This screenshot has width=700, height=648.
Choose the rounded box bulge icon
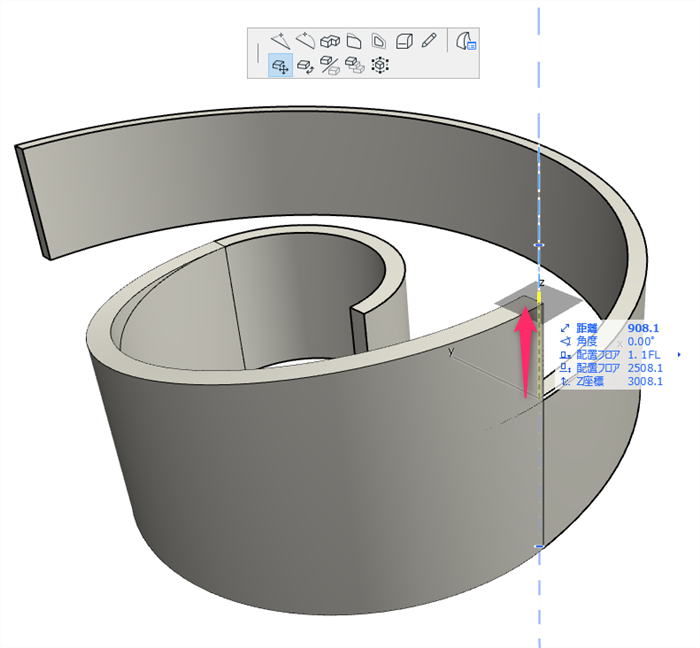point(404,42)
